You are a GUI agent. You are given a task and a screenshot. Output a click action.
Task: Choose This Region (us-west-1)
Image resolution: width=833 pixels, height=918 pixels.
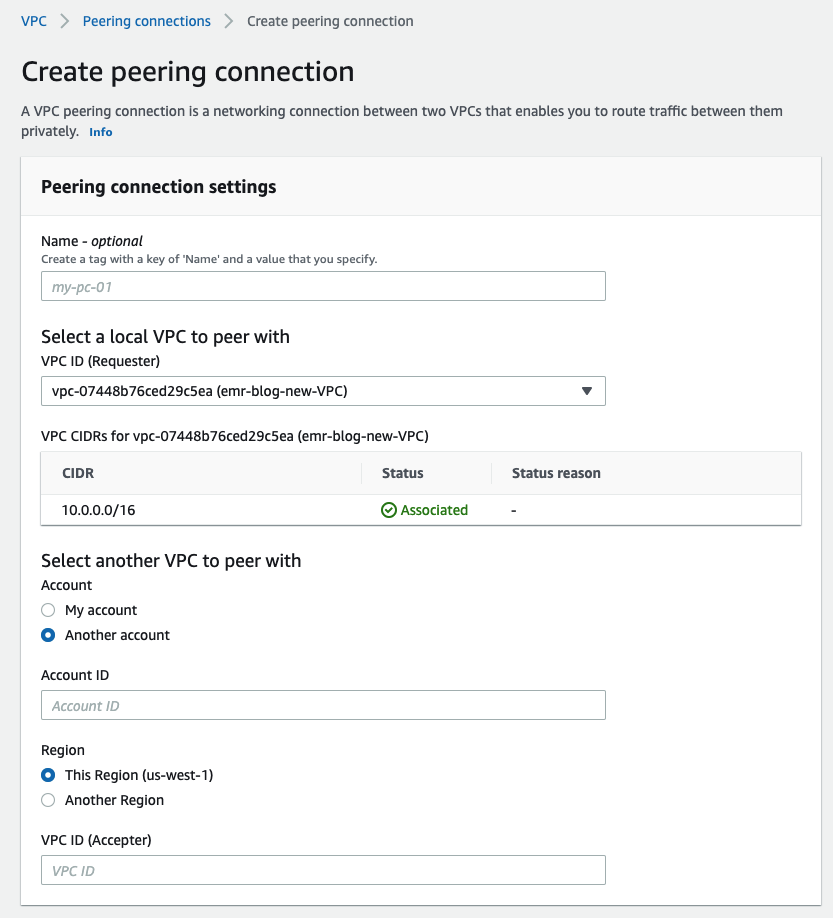(x=48, y=775)
